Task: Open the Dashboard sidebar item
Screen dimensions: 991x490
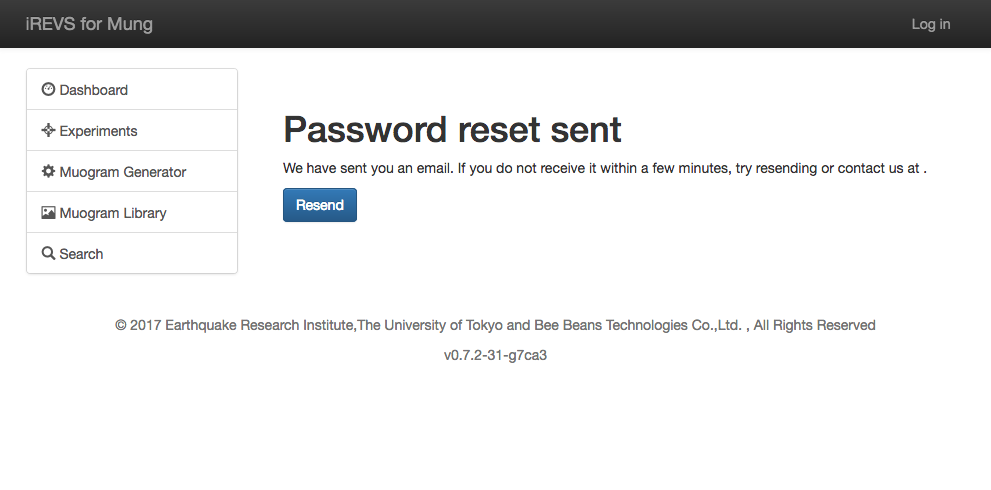Action: point(94,90)
